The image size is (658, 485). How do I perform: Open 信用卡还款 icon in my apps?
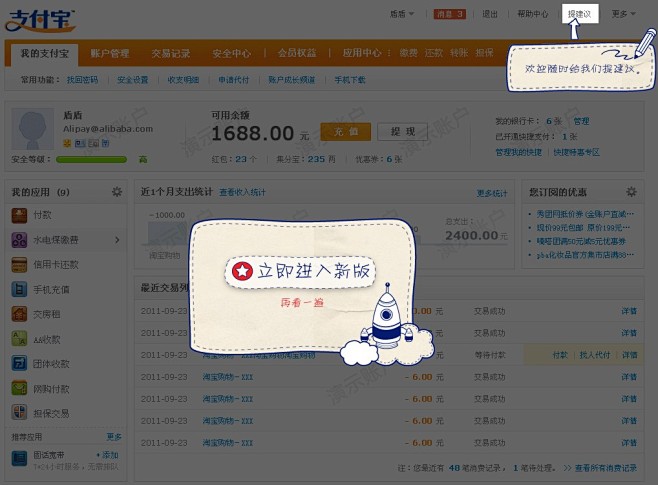click(19, 264)
